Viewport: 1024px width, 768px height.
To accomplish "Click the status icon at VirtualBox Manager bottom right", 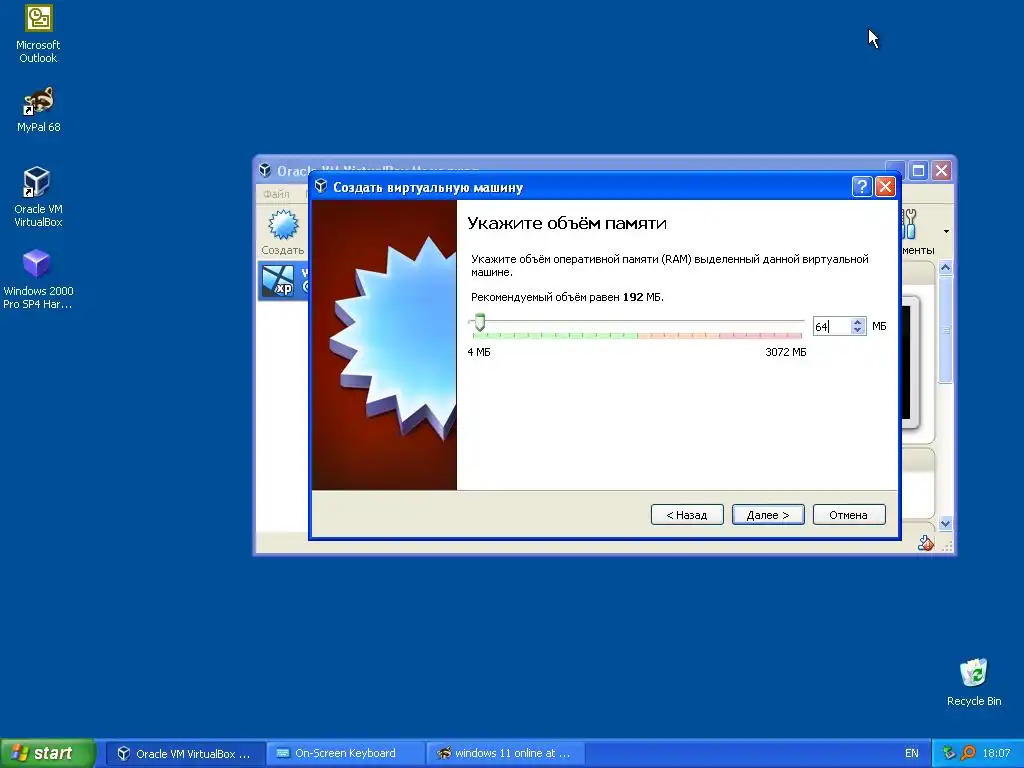I will coord(925,542).
